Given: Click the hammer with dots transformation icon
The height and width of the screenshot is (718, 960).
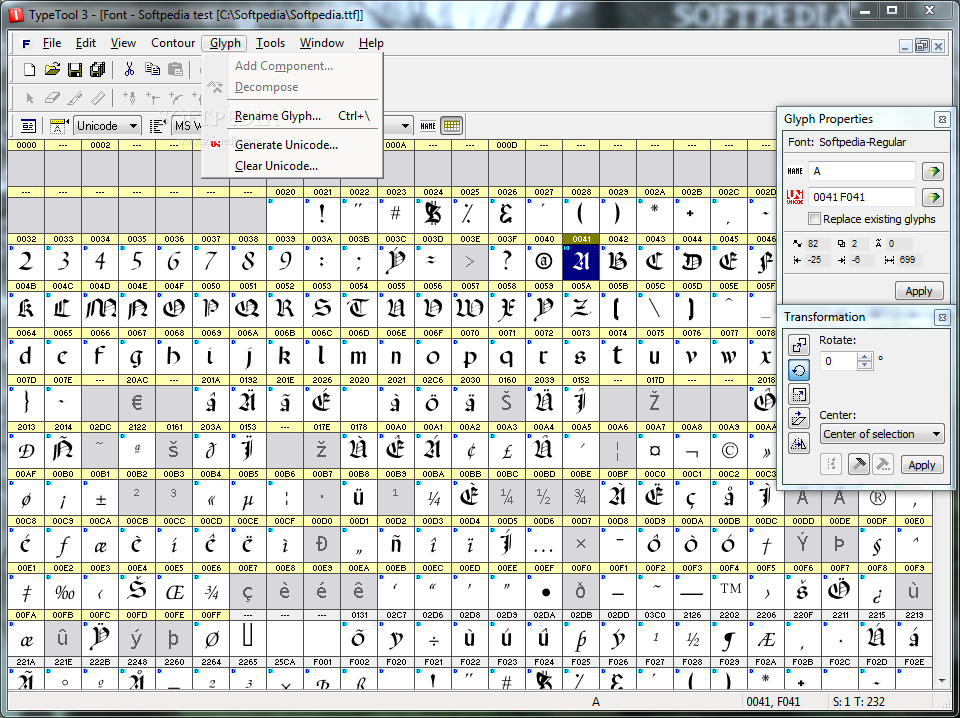Looking at the screenshot, I should (x=883, y=465).
